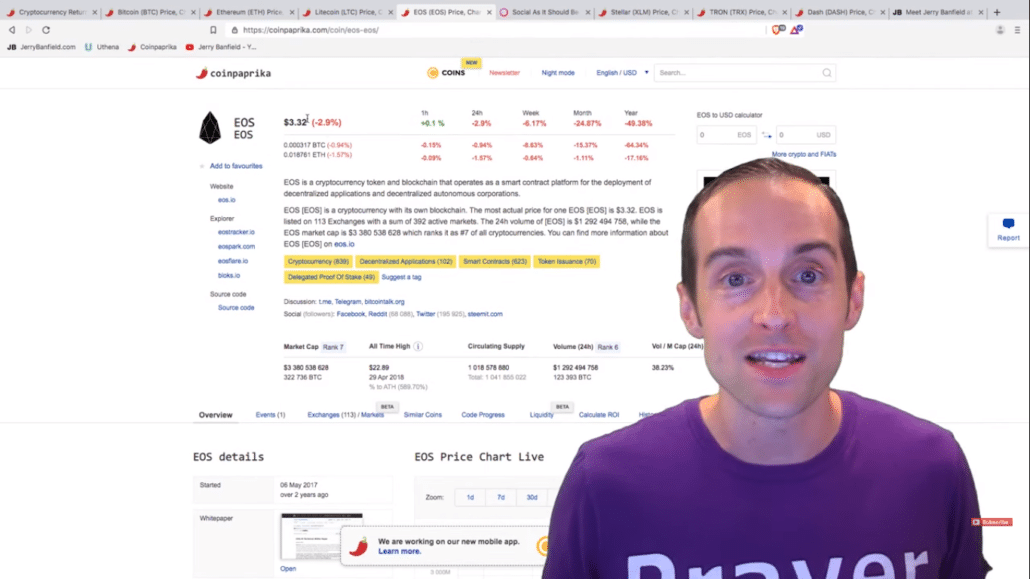Click the USD amount calculator field
The width and height of the screenshot is (1030, 579).
805,135
